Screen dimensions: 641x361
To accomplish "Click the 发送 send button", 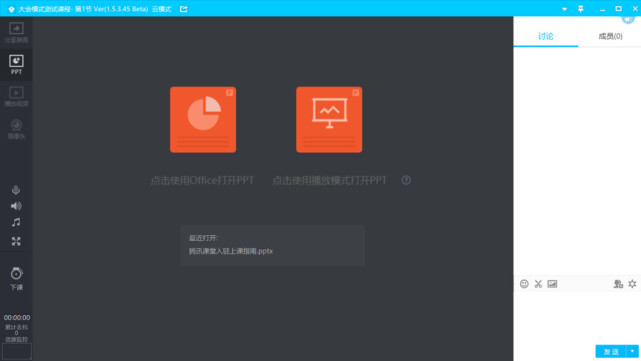I will pyautogui.click(x=611, y=351).
